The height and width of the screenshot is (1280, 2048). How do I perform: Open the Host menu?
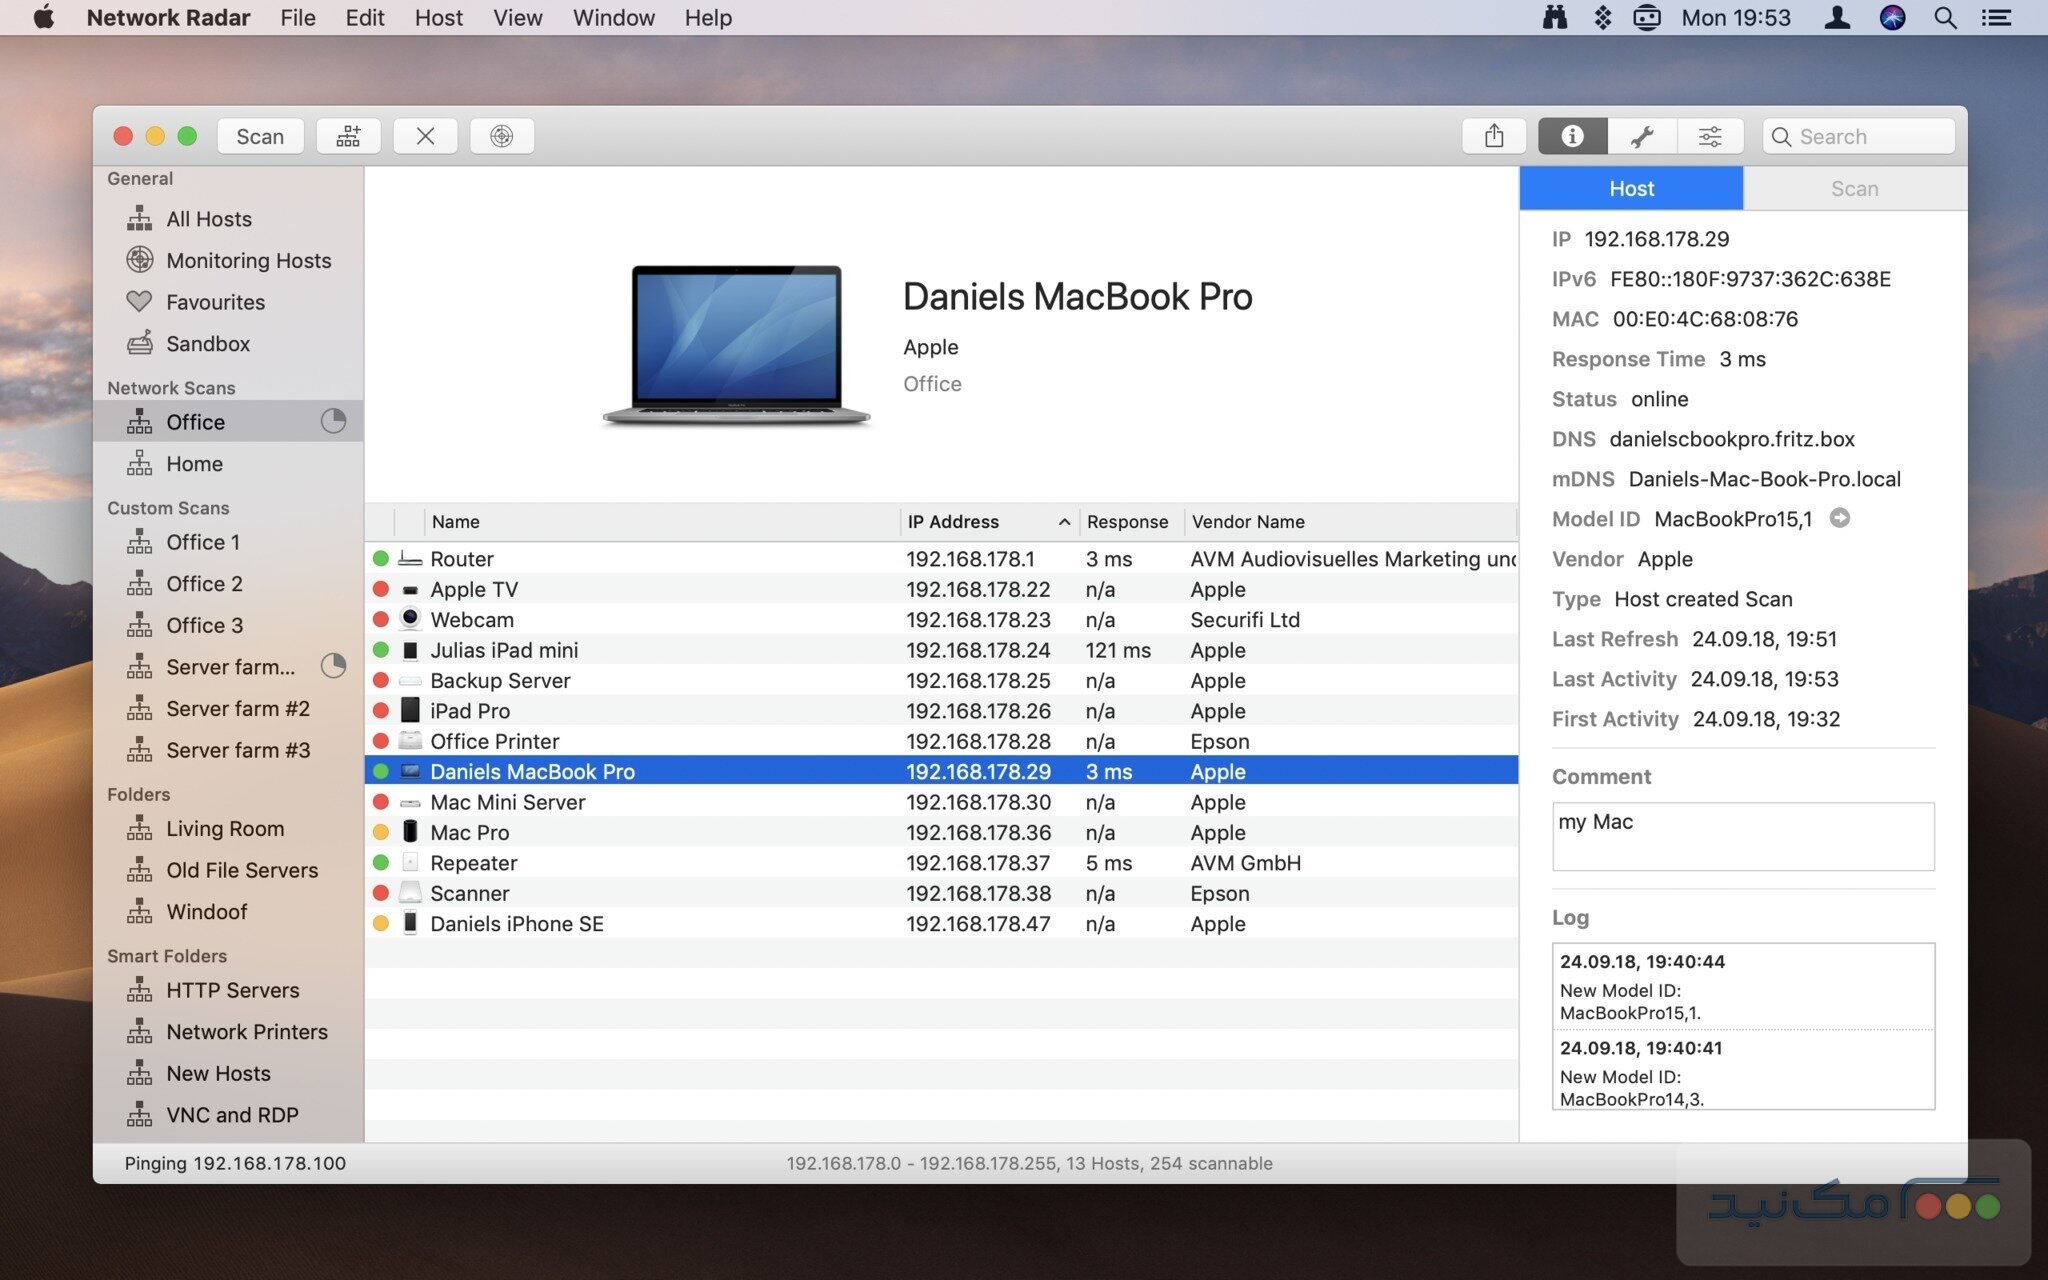tap(438, 18)
